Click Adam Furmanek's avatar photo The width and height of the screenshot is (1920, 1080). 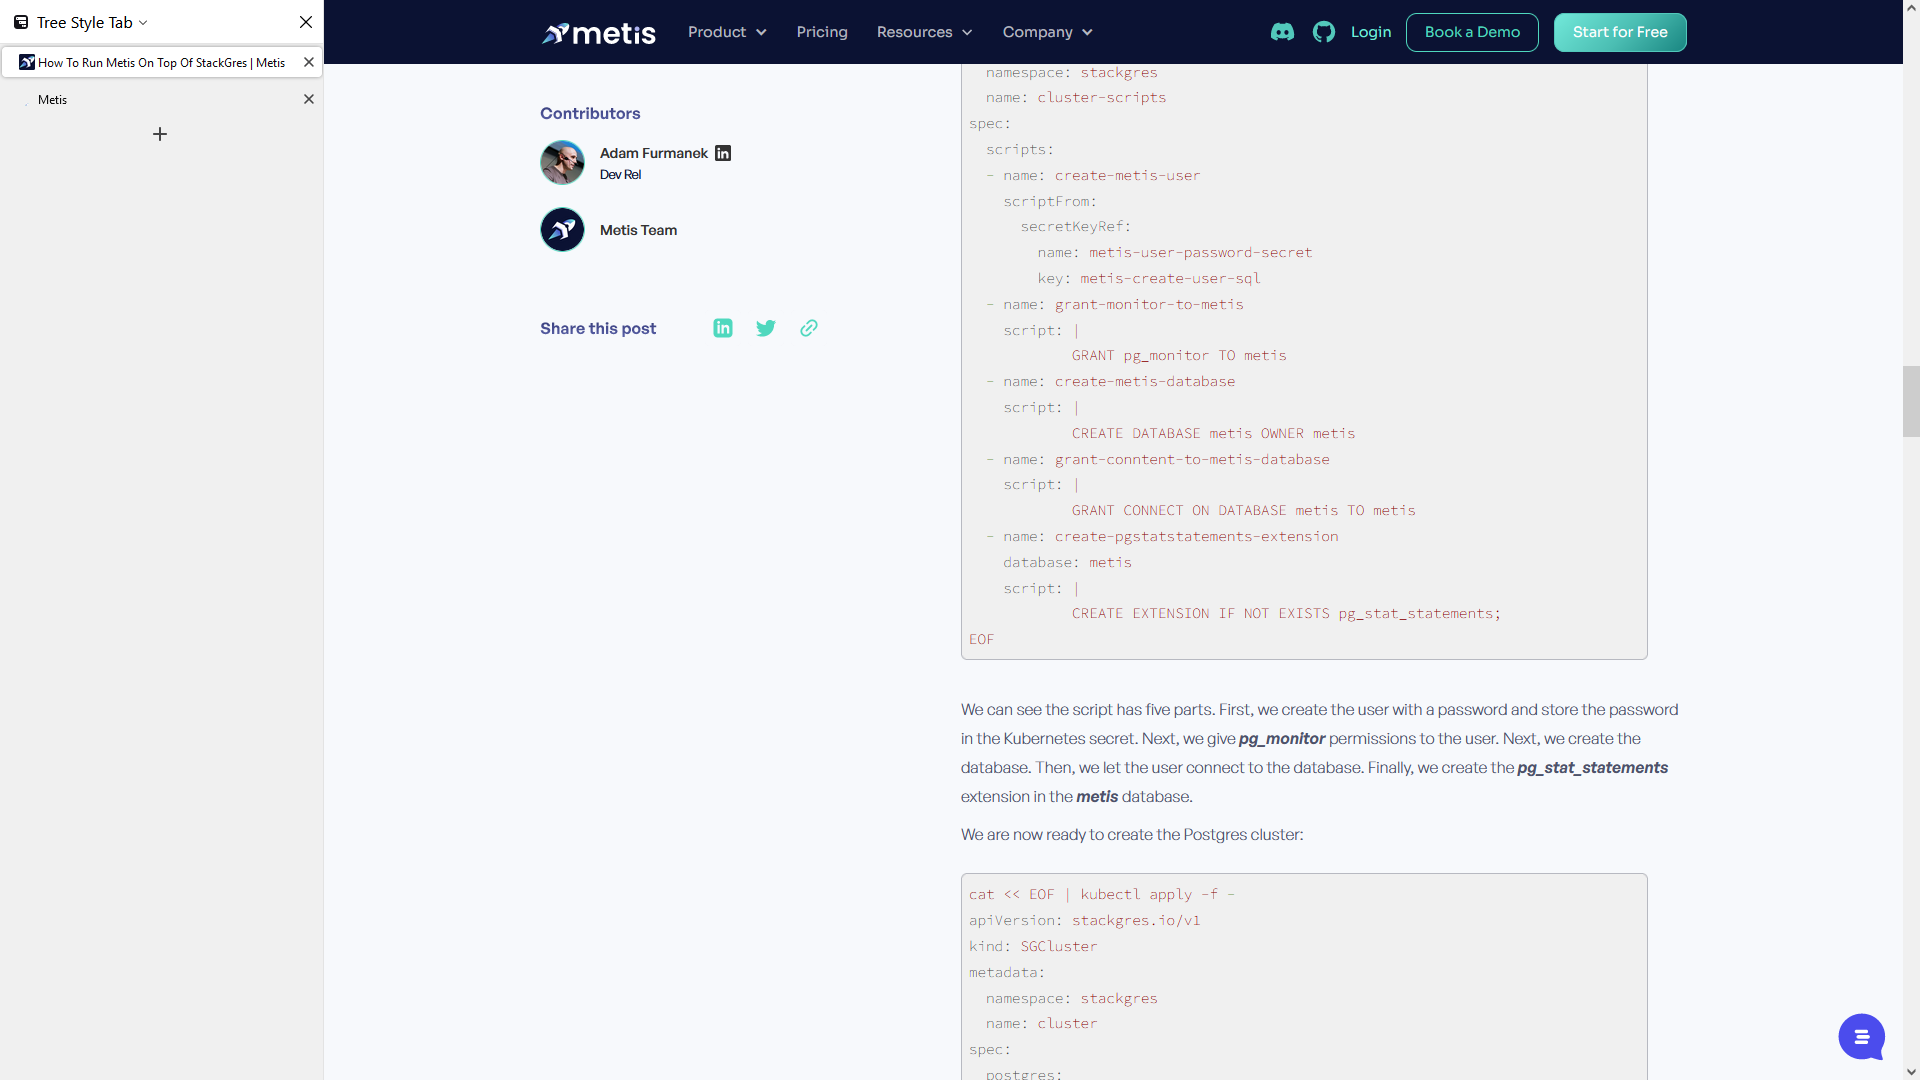[x=562, y=162]
